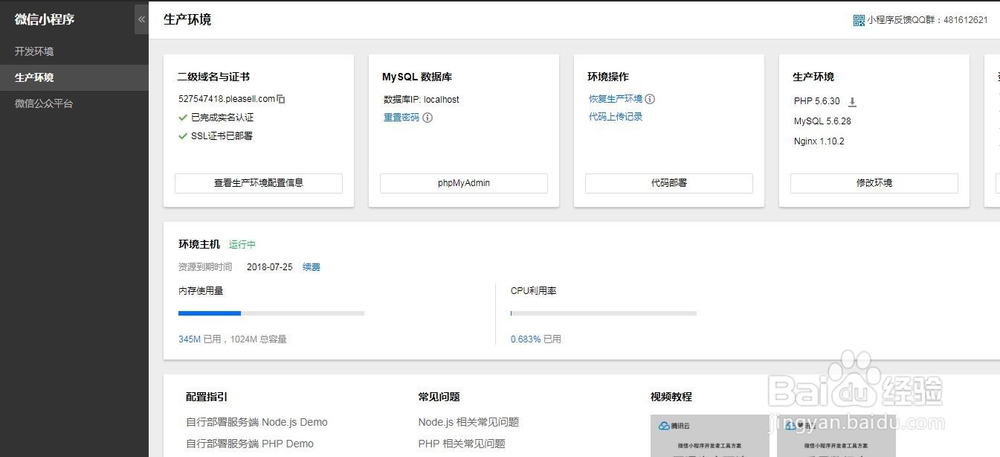Click the Nginx 1.10.2 version text
Image resolution: width=1000 pixels, height=457 pixels.
click(x=819, y=141)
